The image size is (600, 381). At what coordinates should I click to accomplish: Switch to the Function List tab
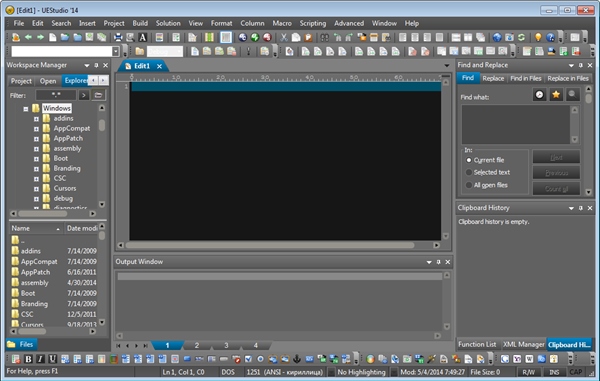pyautogui.click(x=477, y=344)
